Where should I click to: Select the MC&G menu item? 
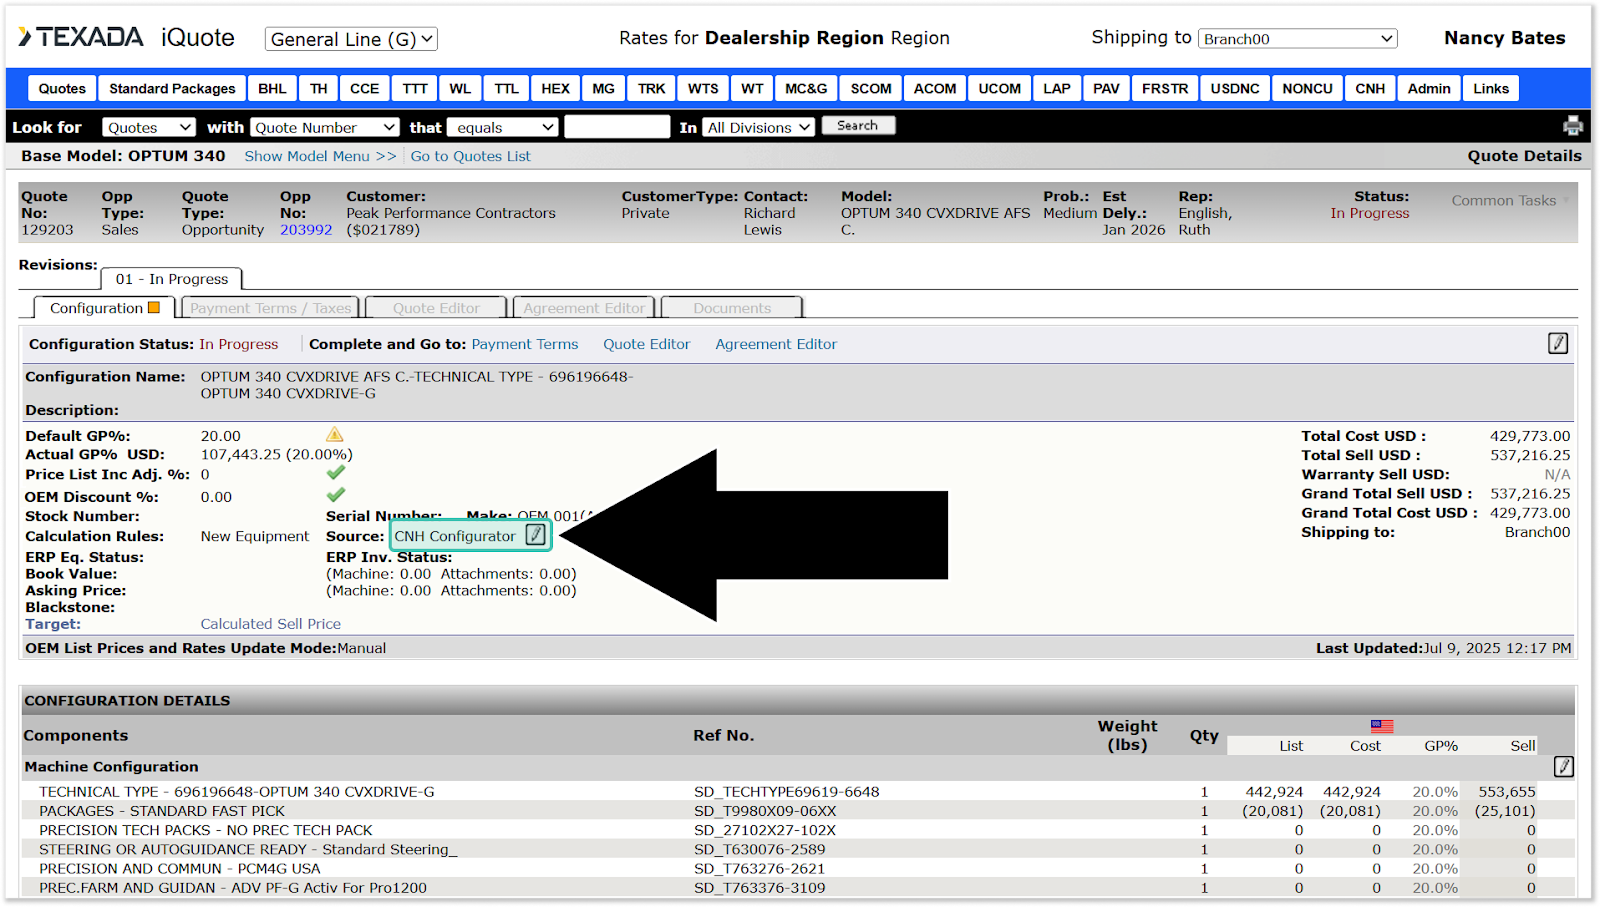tap(806, 88)
